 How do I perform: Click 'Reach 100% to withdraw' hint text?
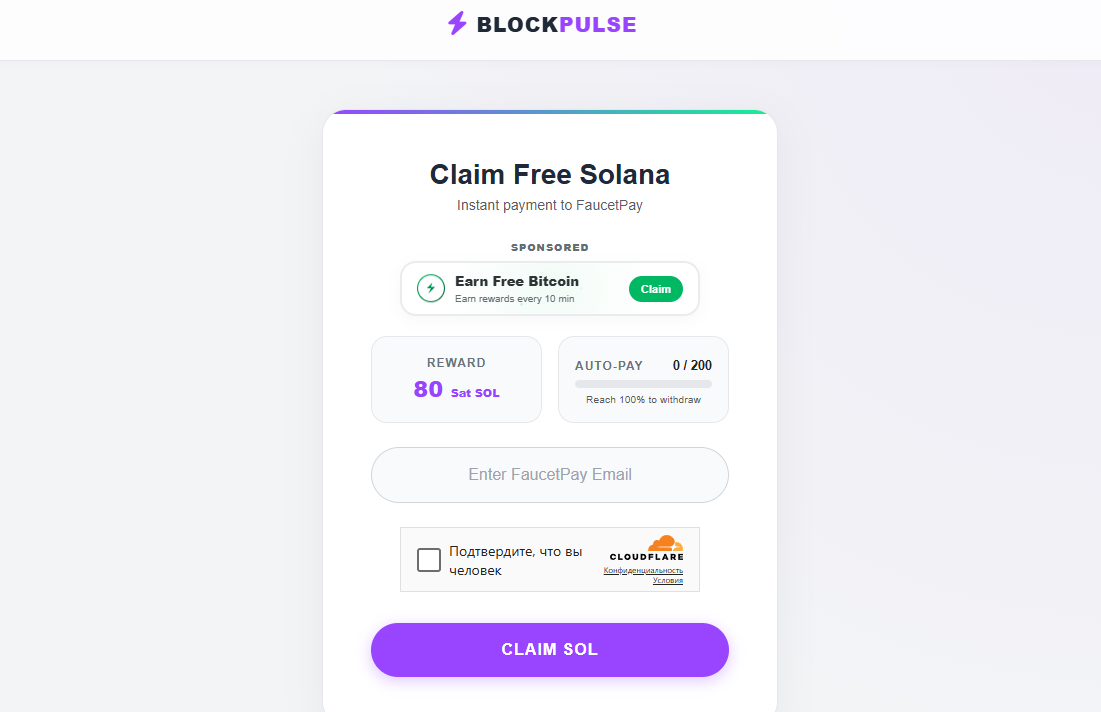pyautogui.click(x=643, y=400)
